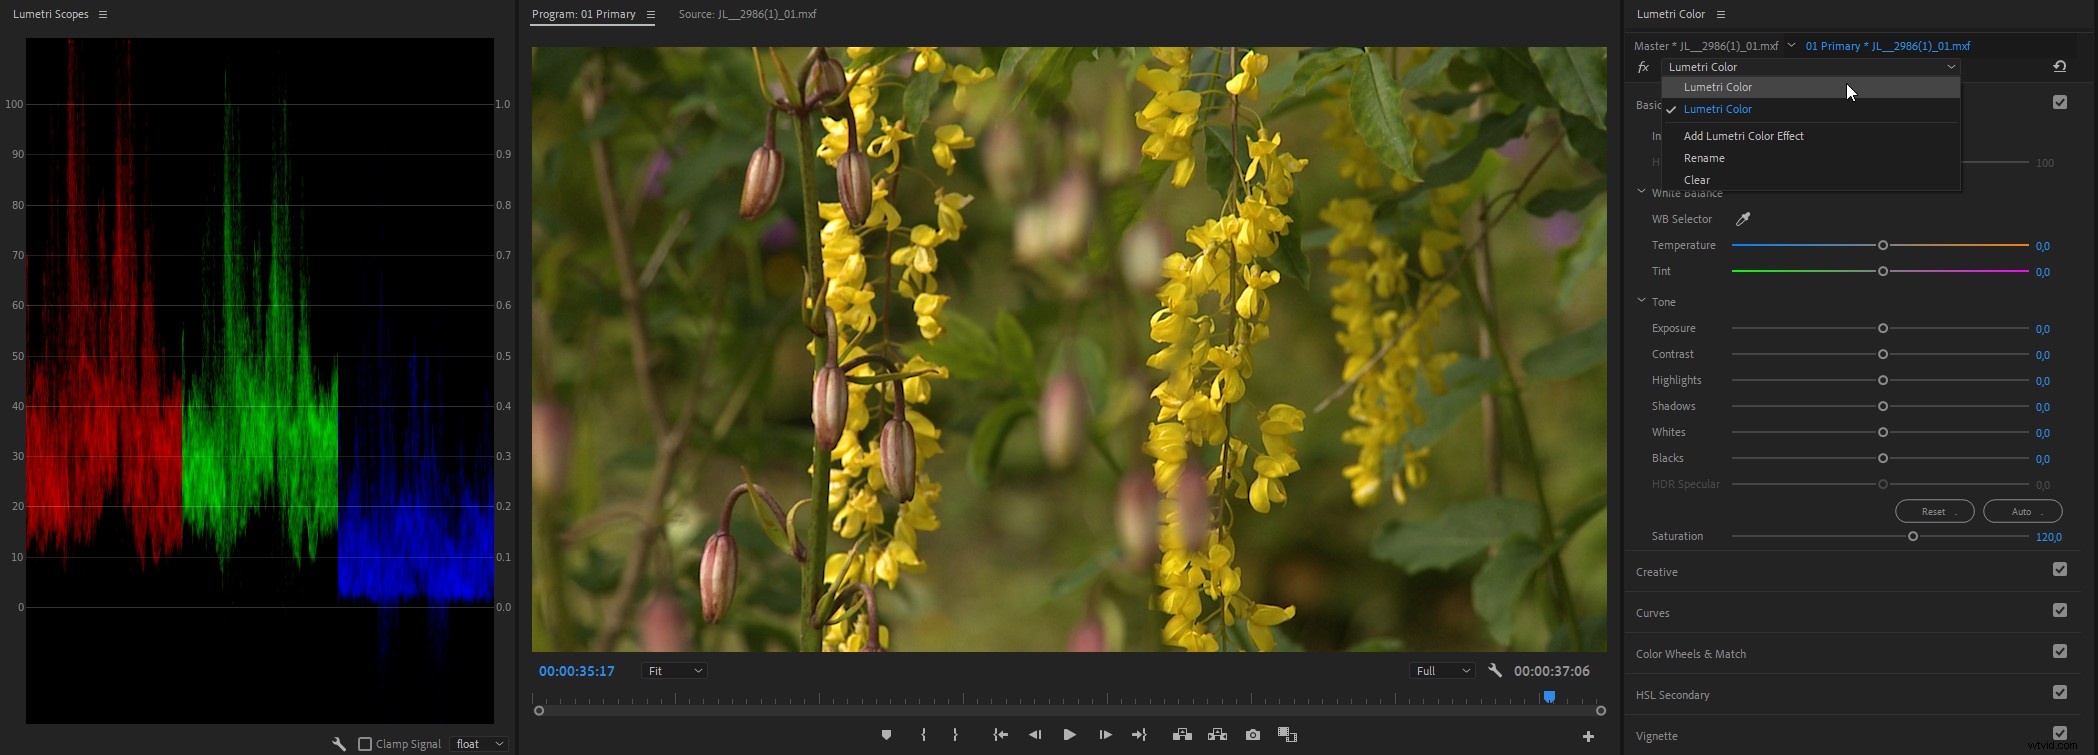Open Lumetri Scopes wrench settings
The height and width of the screenshot is (755, 2098).
(339, 744)
